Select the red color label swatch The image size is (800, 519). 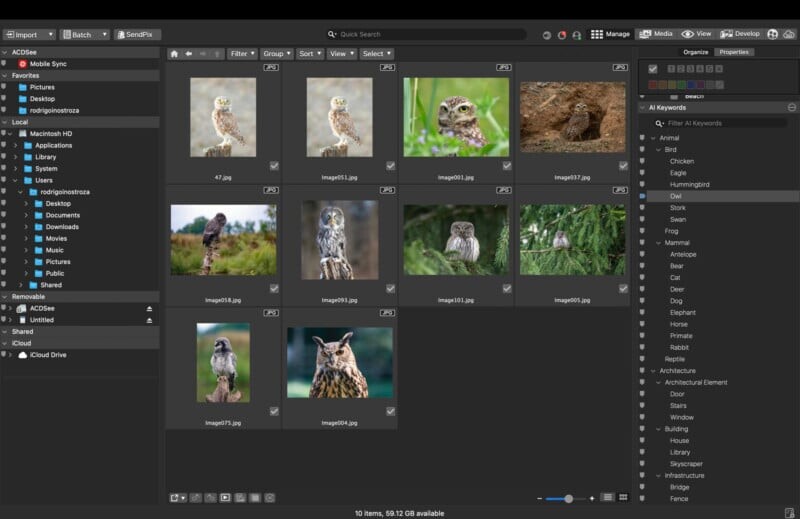point(653,84)
